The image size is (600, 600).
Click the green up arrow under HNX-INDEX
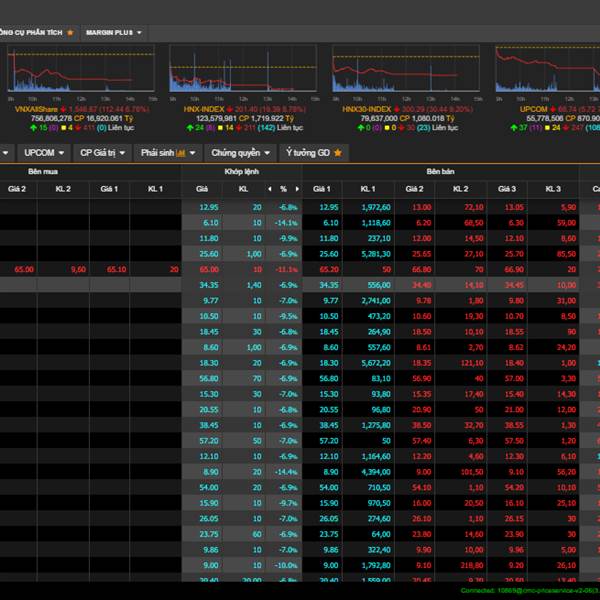click(x=190, y=128)
